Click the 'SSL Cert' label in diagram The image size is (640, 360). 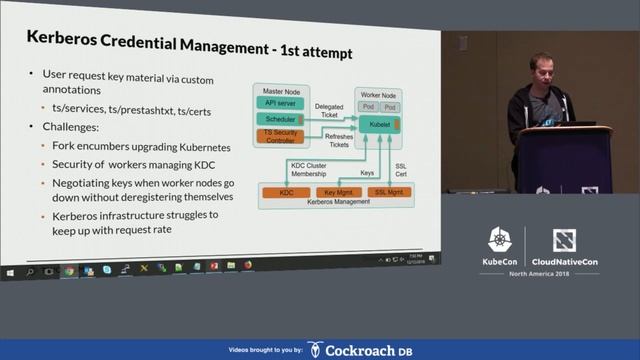401,170
